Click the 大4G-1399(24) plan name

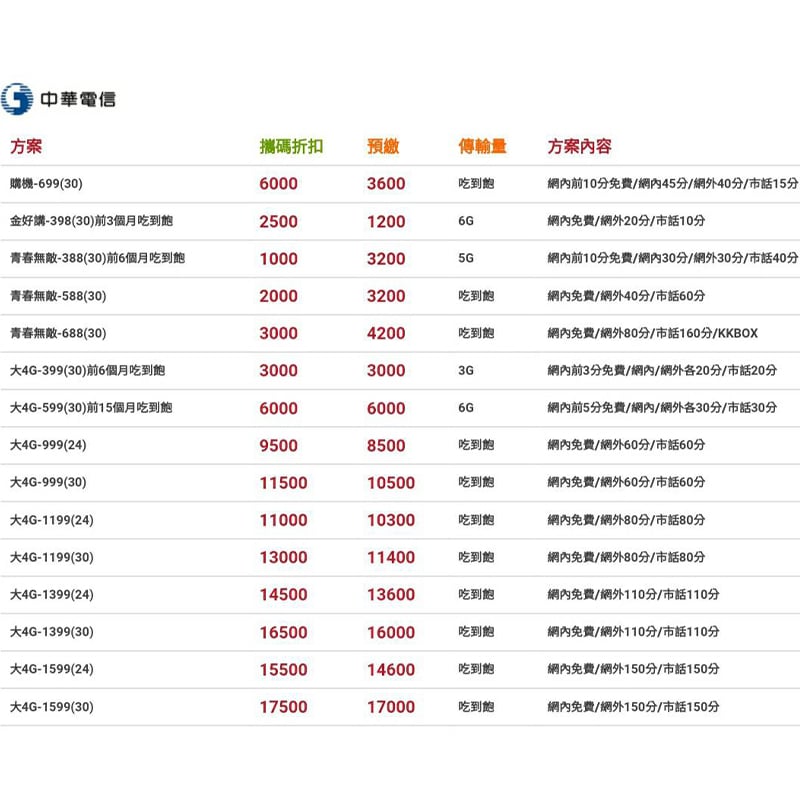pyautogui.click(x=52, y=594)
